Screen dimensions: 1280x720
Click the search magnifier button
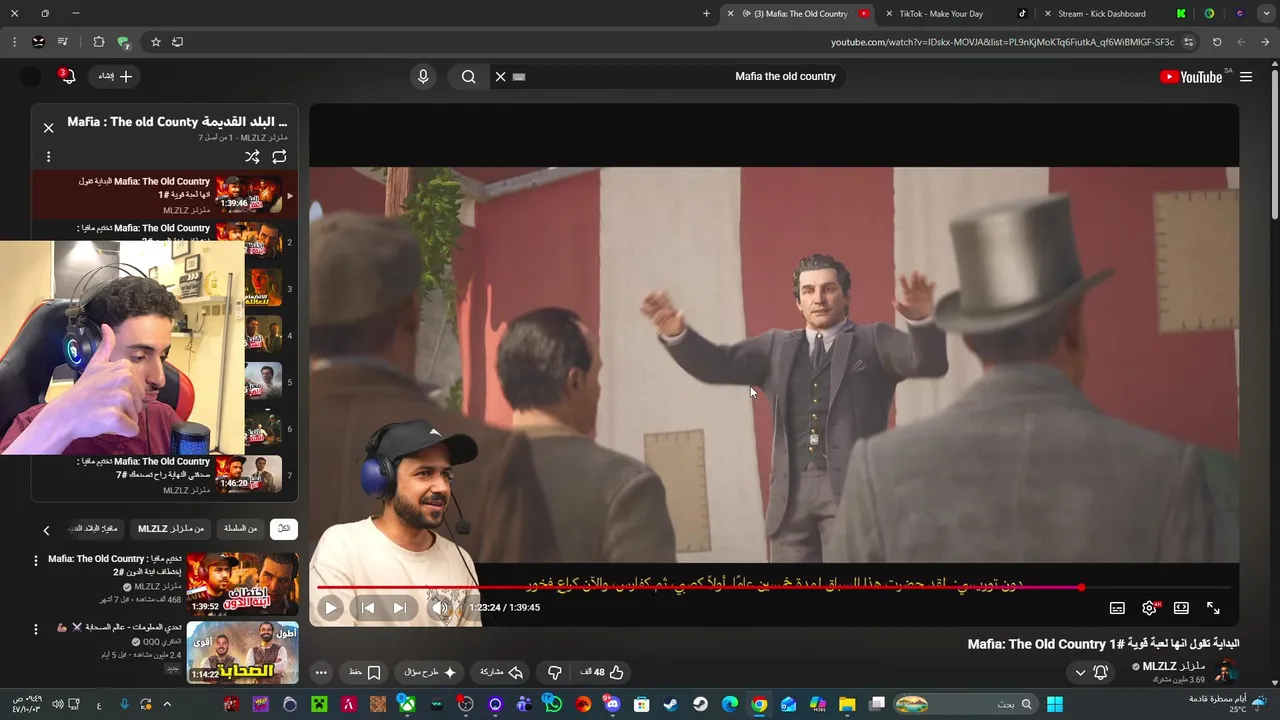(468, 76)
